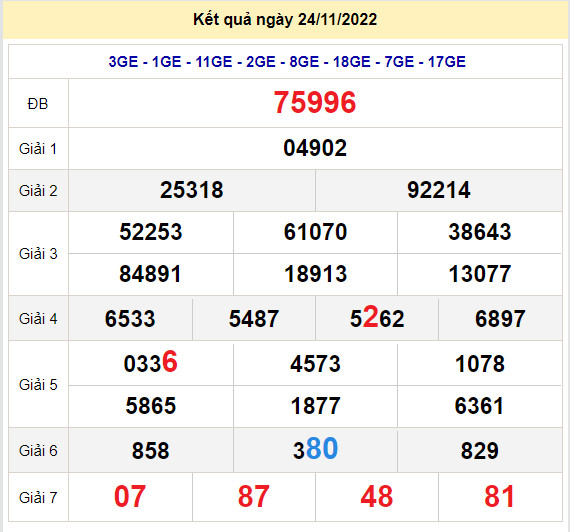Click the header Kết quả ngày 24/11/2022
The height and width of the screenshot is (532, 570).
click(285, 19)
